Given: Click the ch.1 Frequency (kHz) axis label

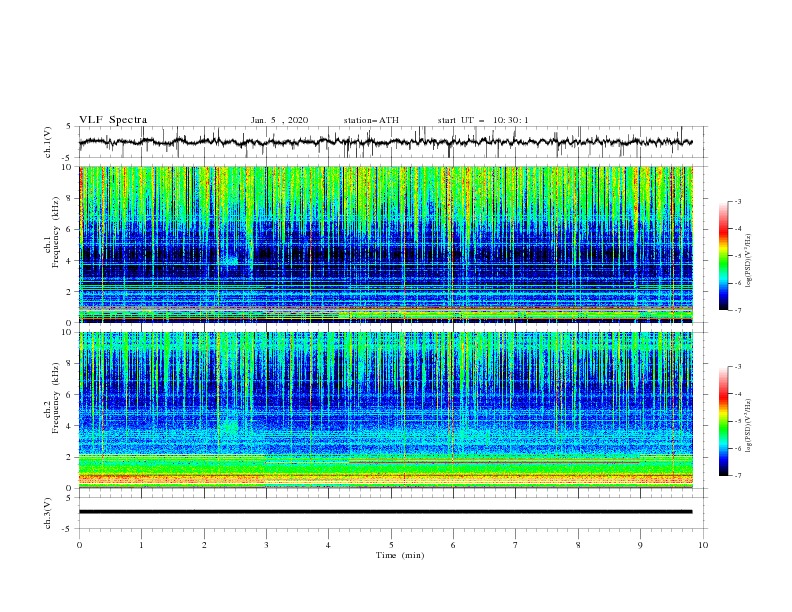Looking at the screenshot, I should [53, 231].
